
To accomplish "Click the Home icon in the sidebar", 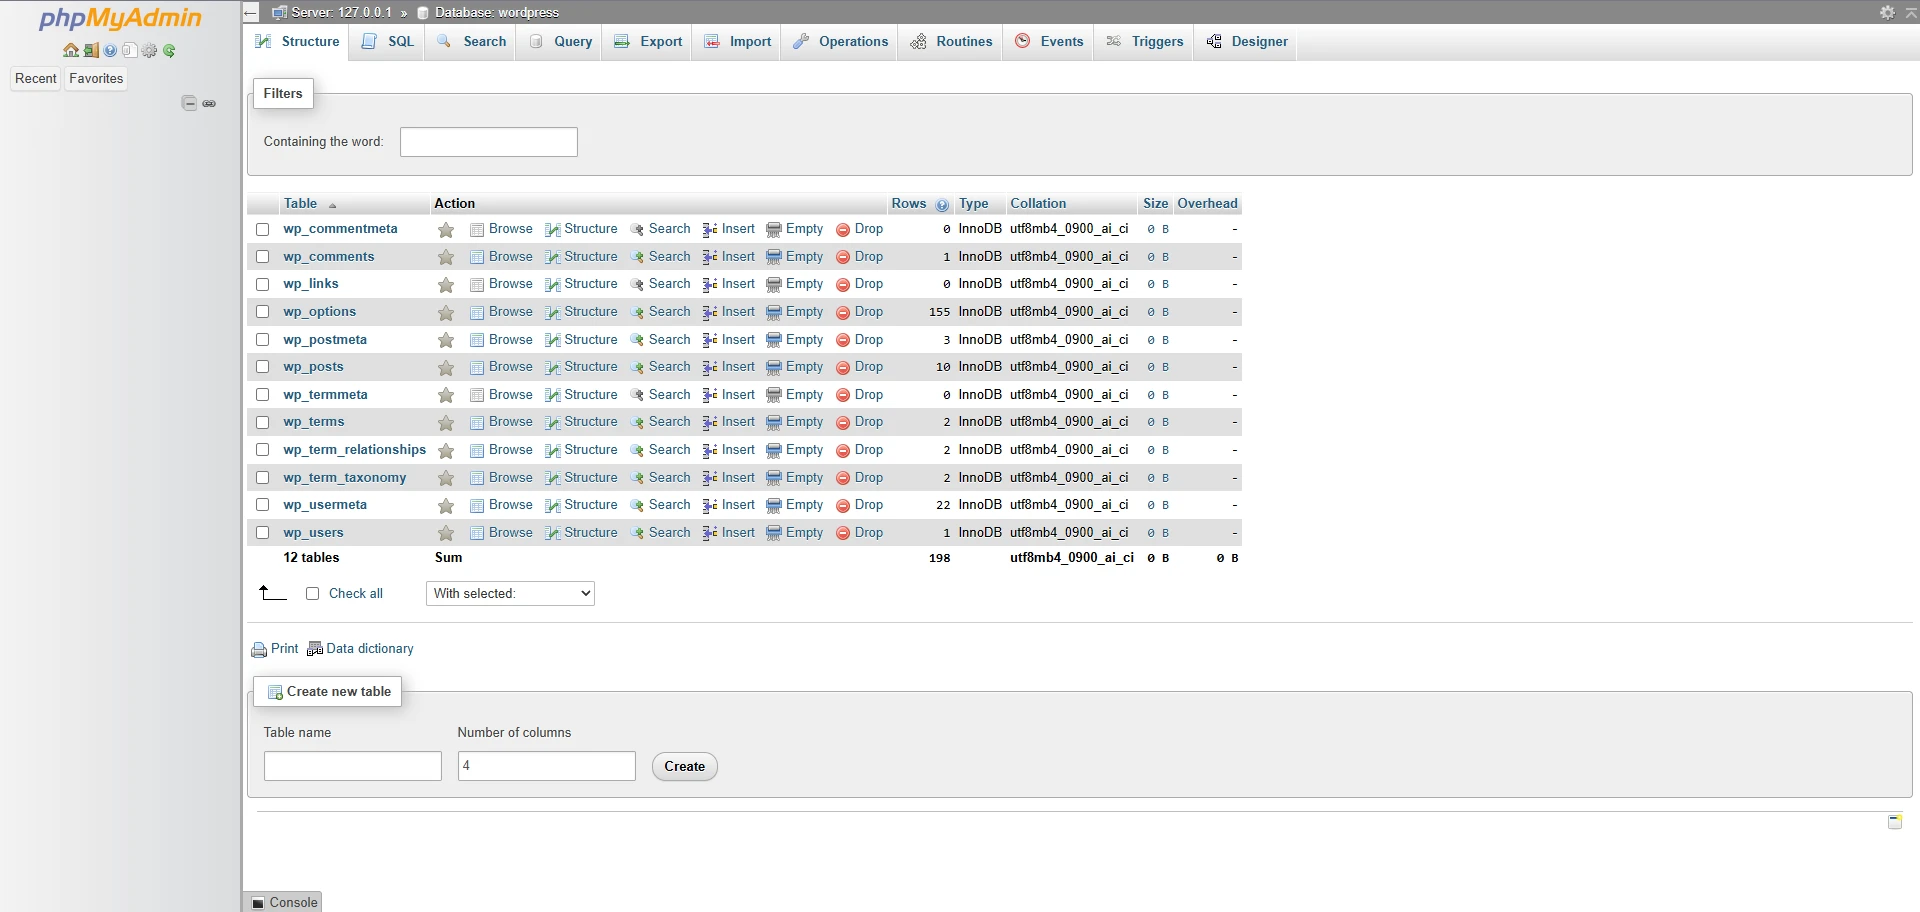I will (71, 50).
